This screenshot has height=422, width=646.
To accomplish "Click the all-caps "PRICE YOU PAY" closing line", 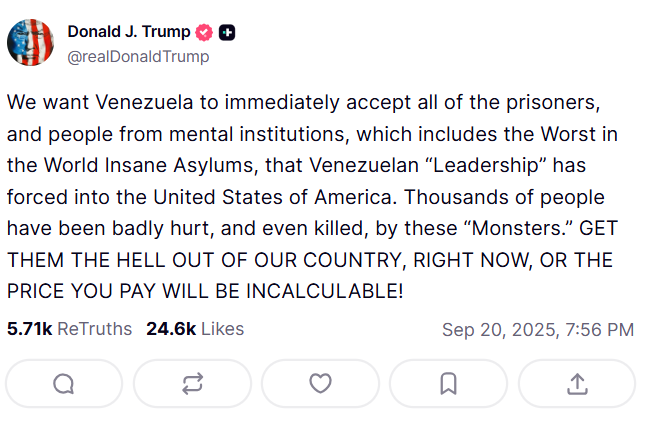I will pyautogui.click(x=207, y=292).
